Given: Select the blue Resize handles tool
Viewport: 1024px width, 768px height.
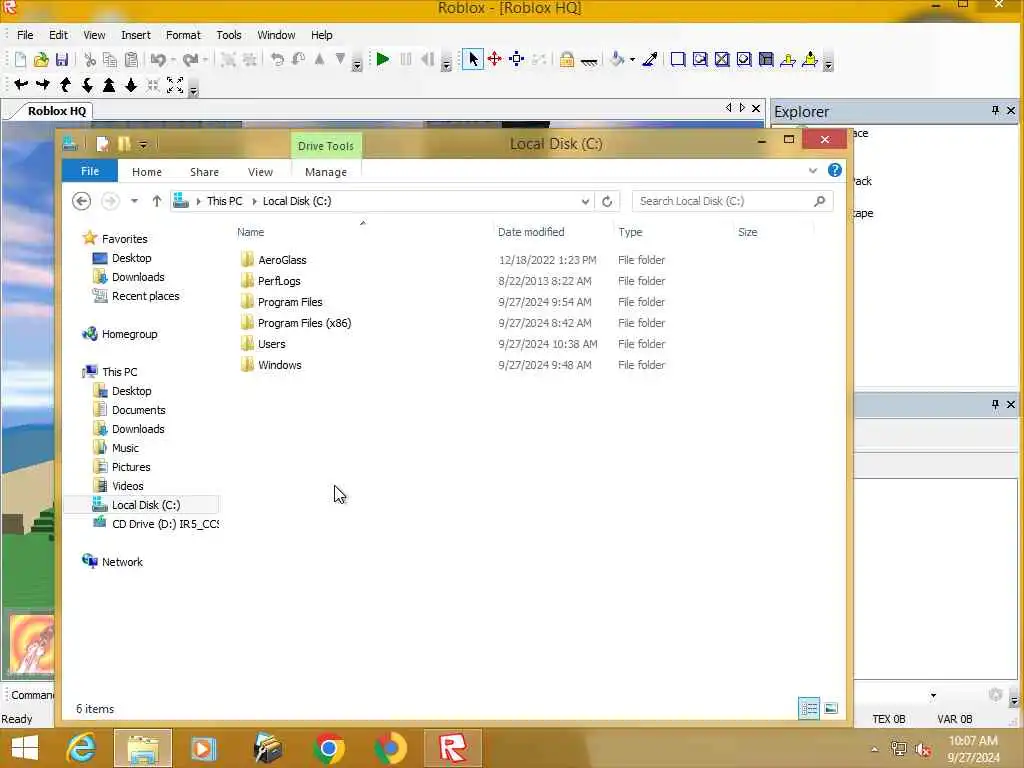Looking at the screenshot, I should [517, 60].
